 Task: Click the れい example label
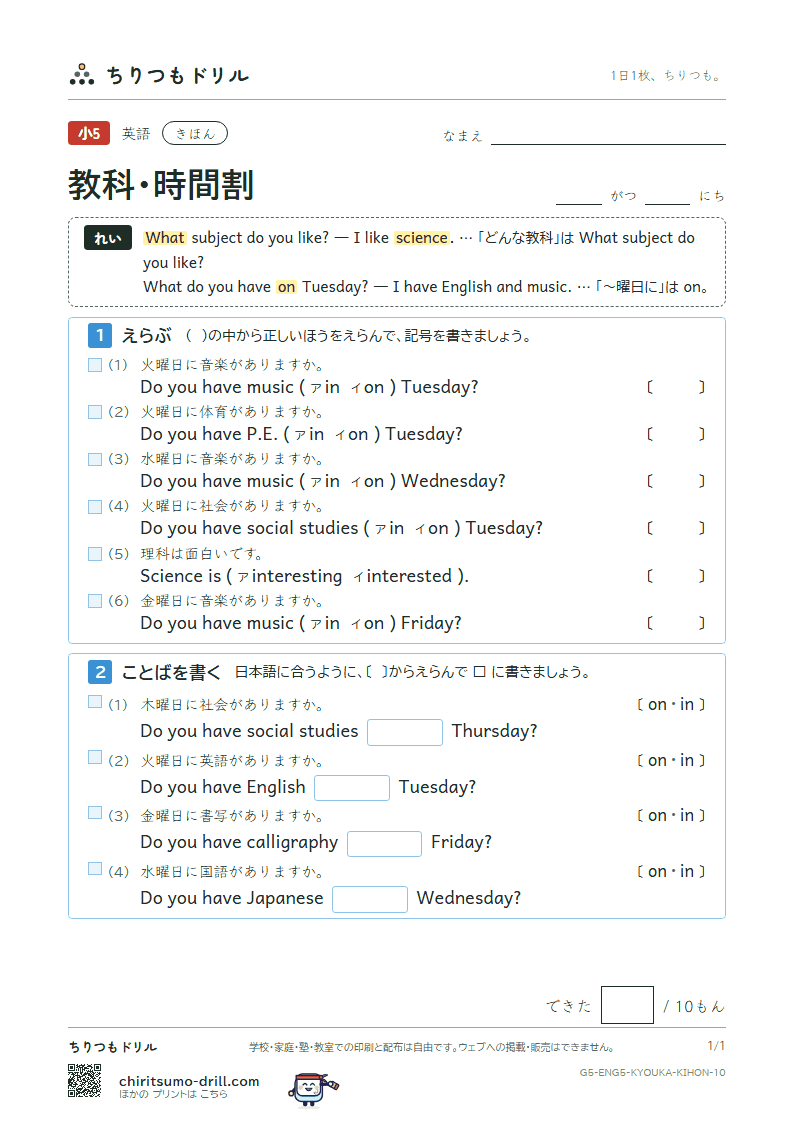click(x=108, y=238)
